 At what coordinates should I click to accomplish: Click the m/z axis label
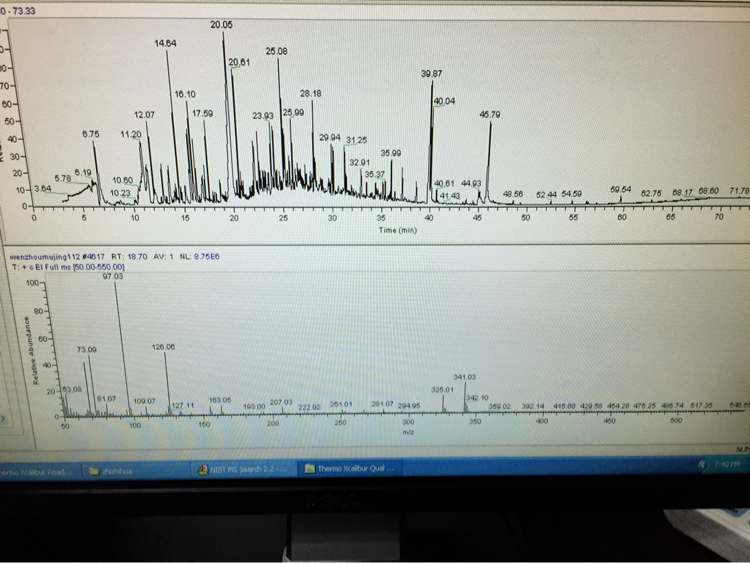(x=408, y=432)
